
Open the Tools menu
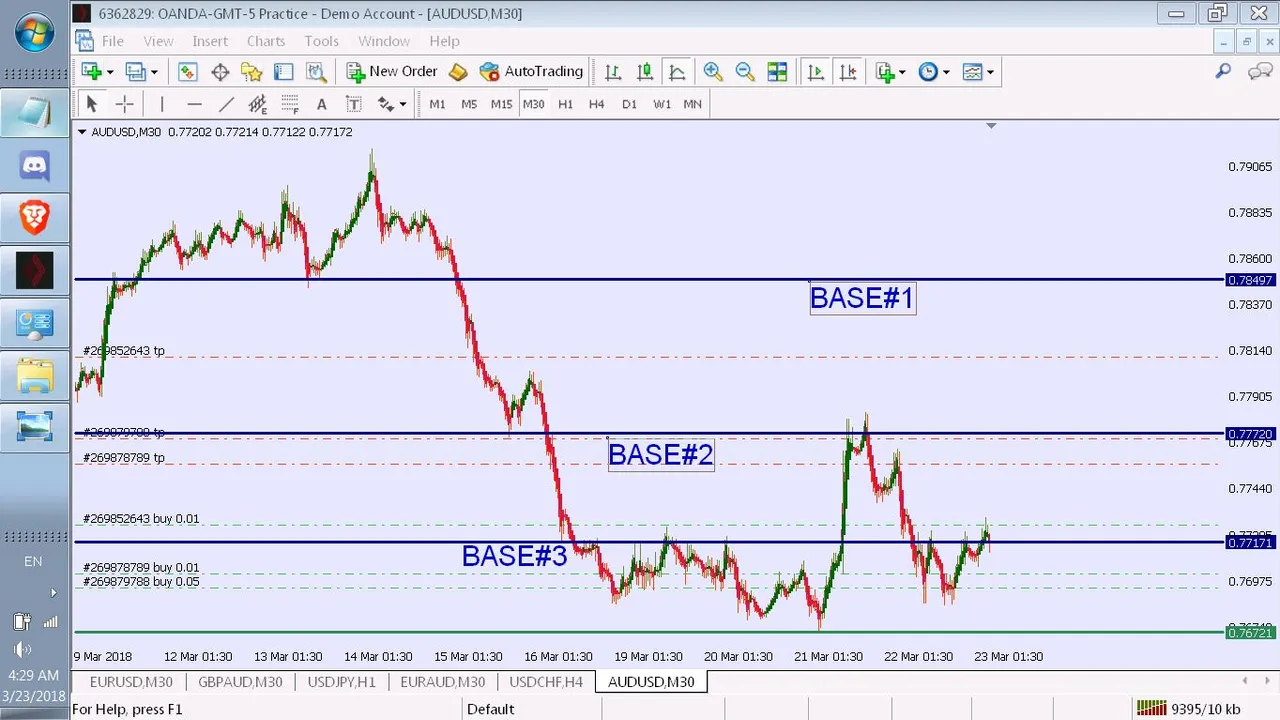pos(321,41)
